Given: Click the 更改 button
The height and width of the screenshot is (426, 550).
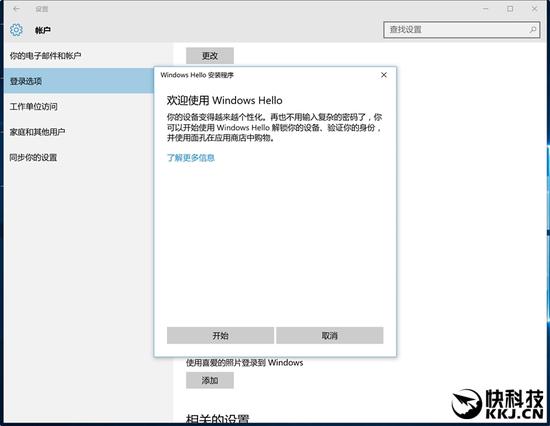Looking at the screenshot, I should 210,55.
